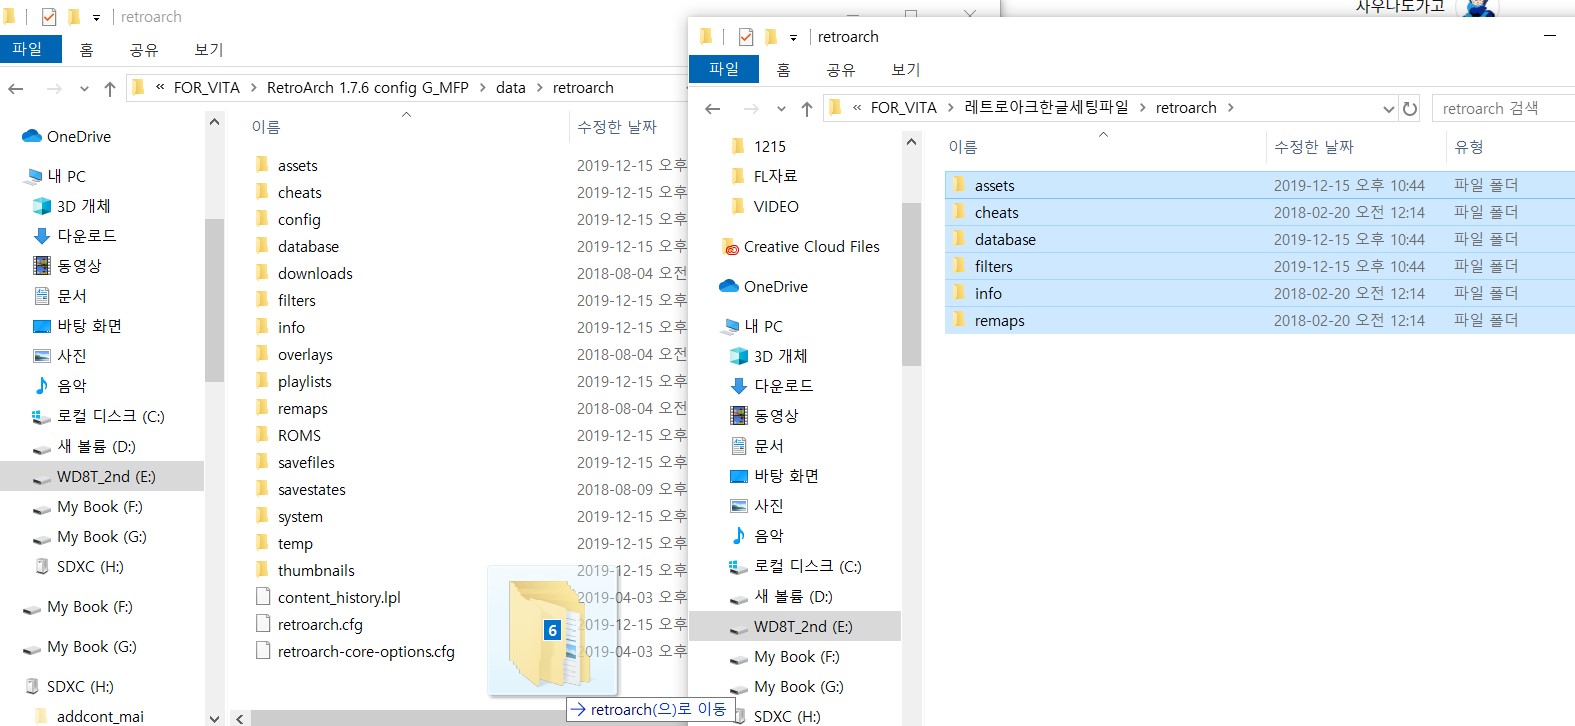Viewport: 1575px width, 726px height.
Task: Select filters folder in right window
Action: pyautogui.click(x=1260, y=266)
